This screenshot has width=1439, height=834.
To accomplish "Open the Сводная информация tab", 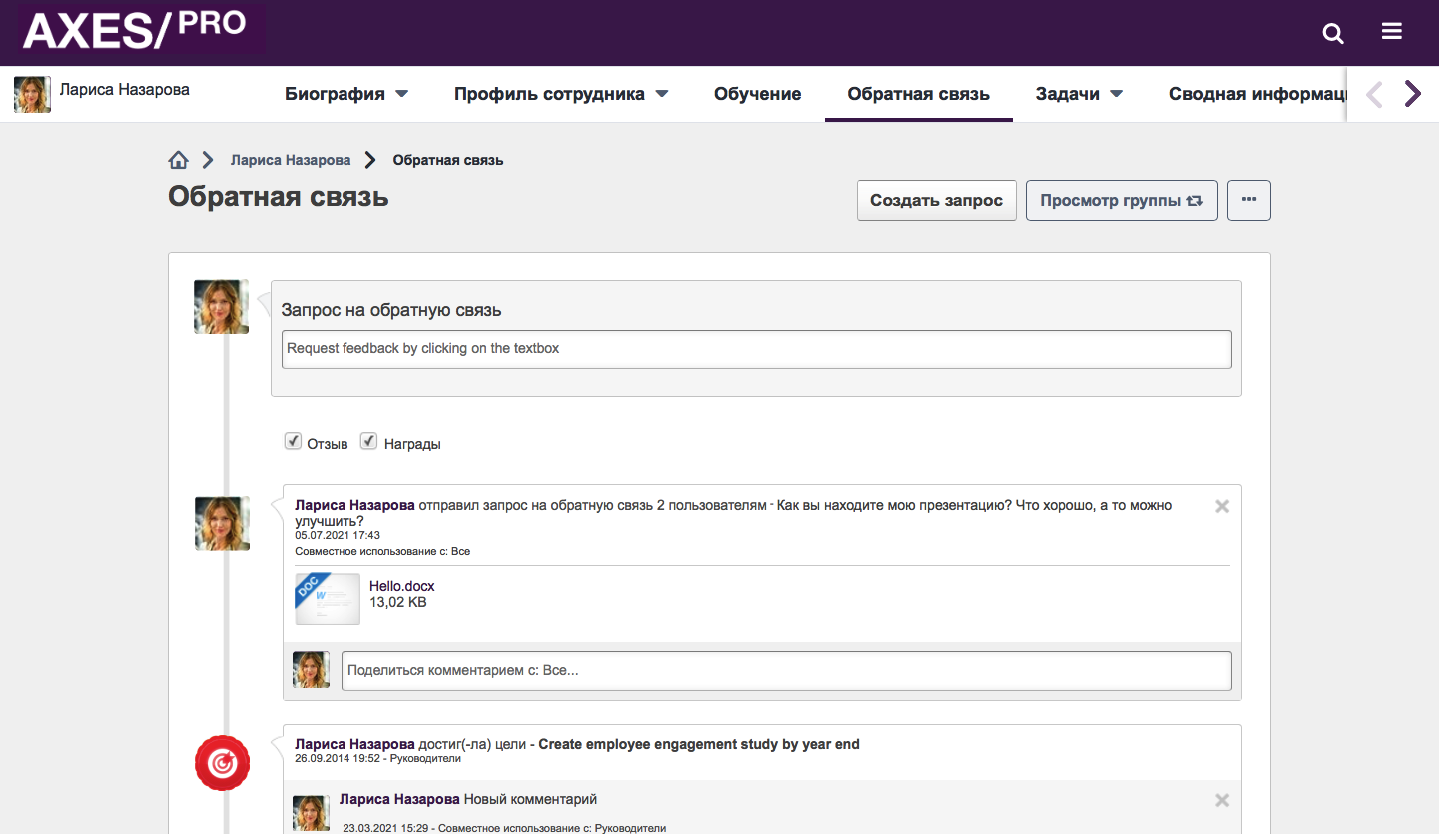I will pos(1257,94).
